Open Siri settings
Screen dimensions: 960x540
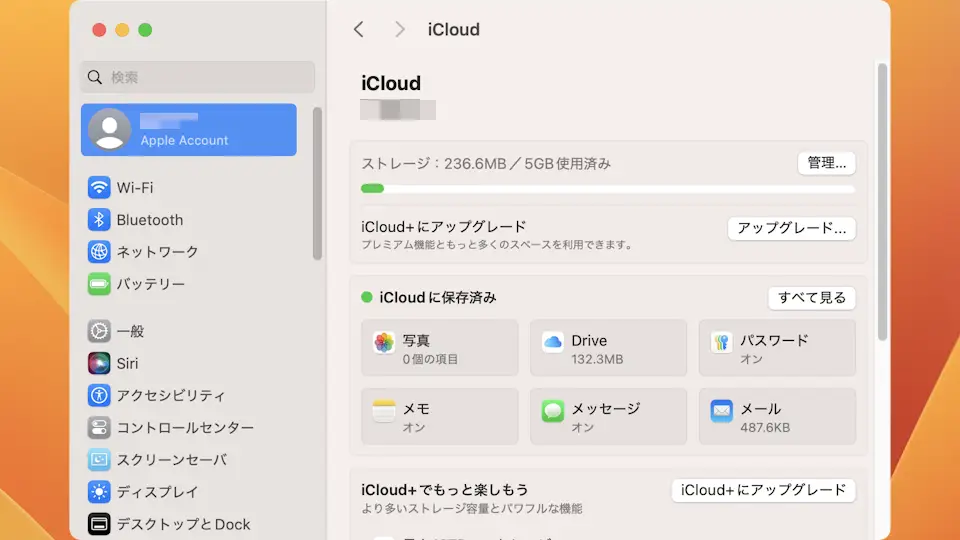(x=127, y=364)
